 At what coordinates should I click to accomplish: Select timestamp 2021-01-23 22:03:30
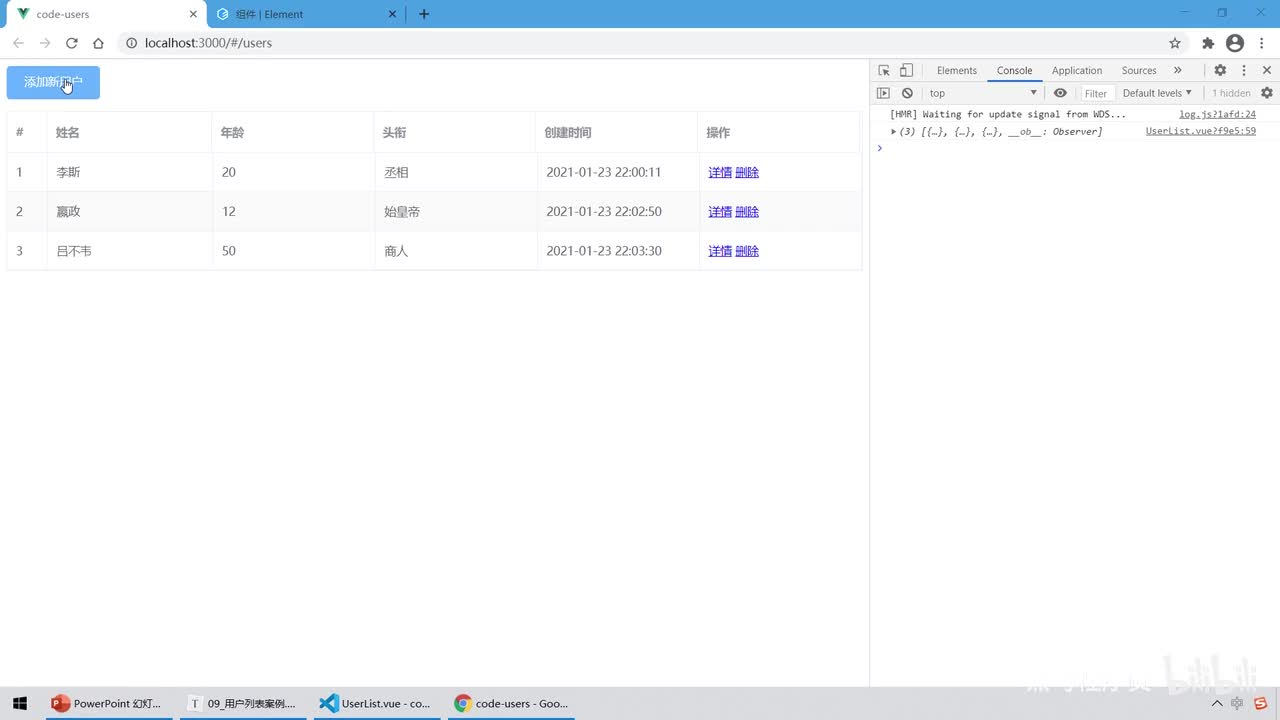pos(604,251)
